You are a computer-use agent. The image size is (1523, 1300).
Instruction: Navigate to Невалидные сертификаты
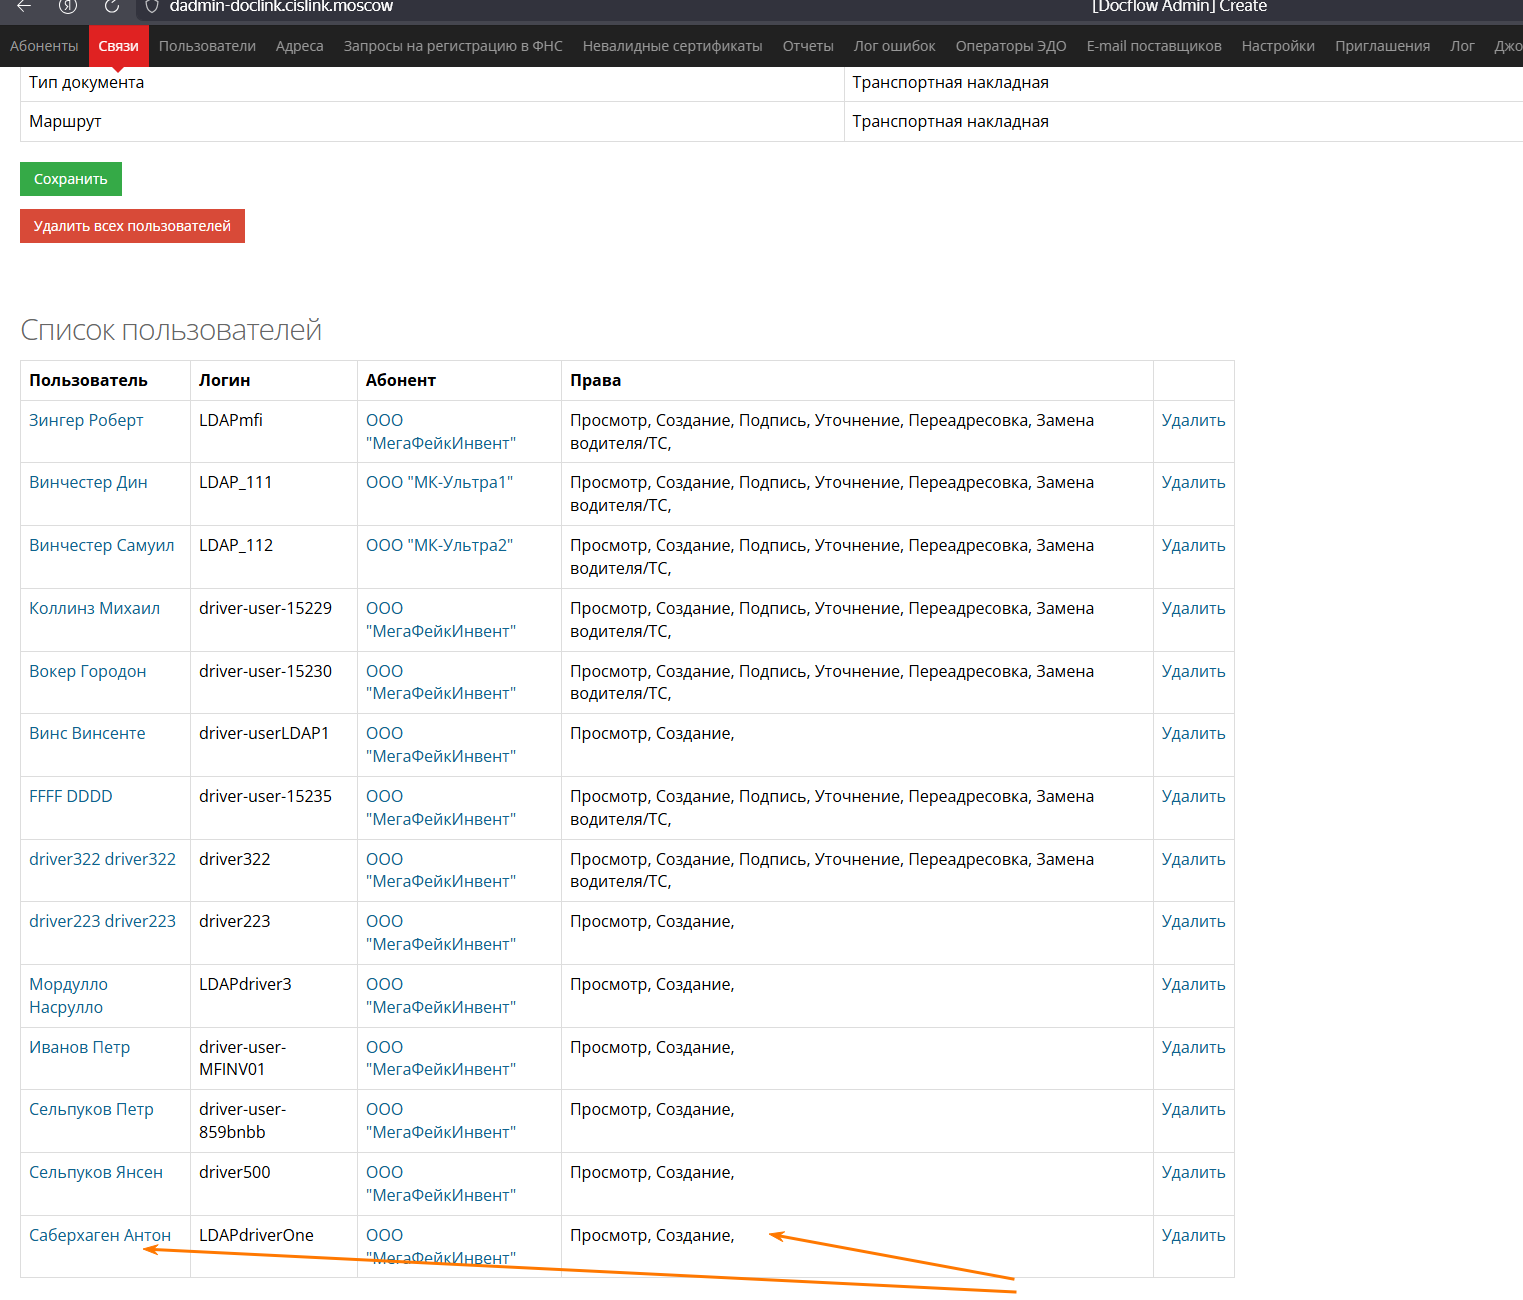click(x=673, y=46)
